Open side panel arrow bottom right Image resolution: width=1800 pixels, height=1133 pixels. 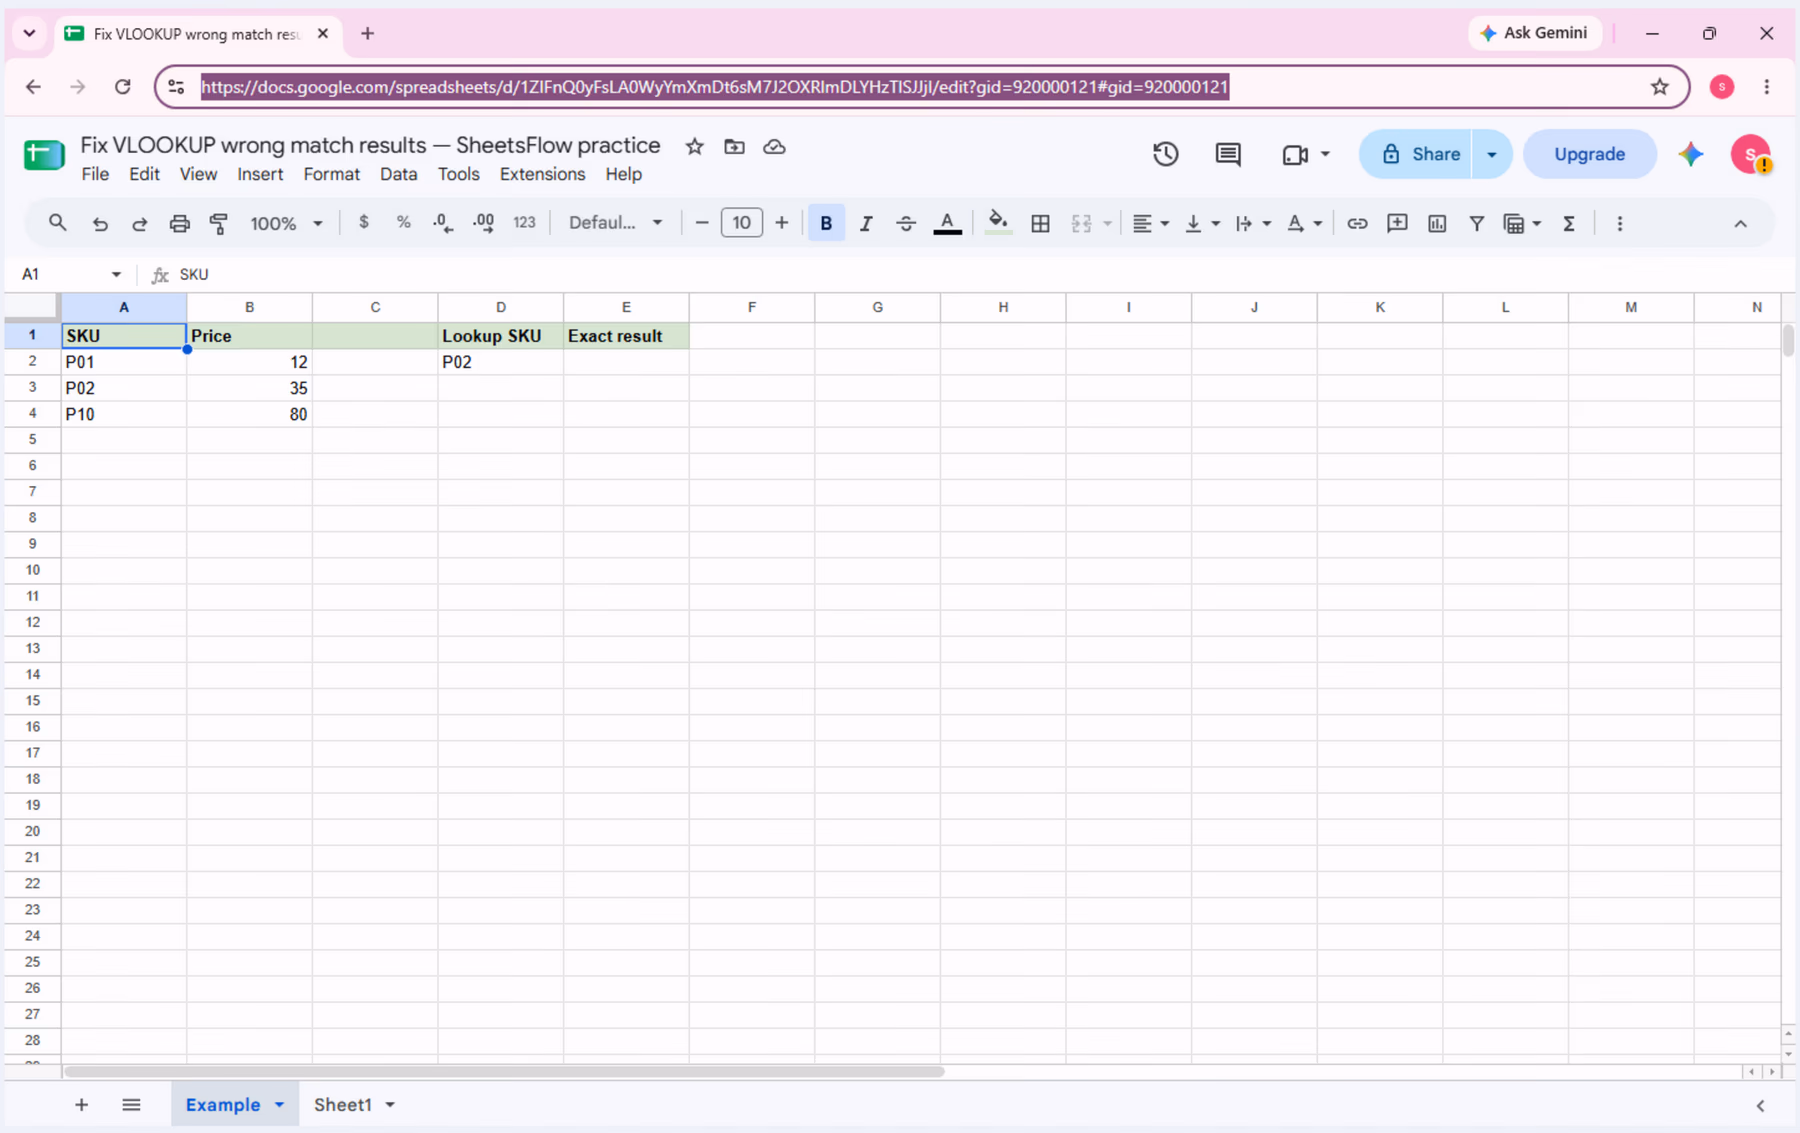tap(1760, 1105)
